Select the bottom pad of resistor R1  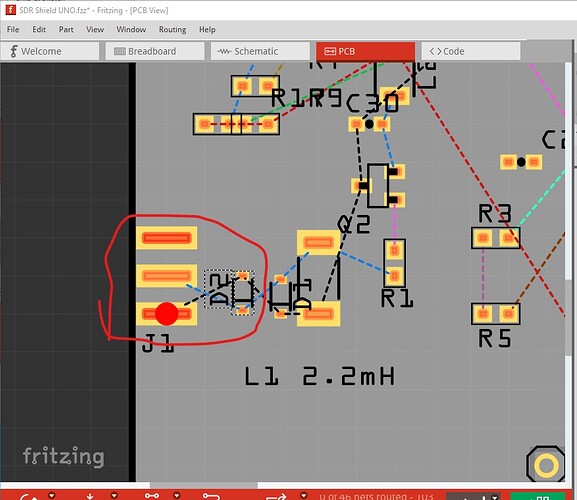coord(394,276)
